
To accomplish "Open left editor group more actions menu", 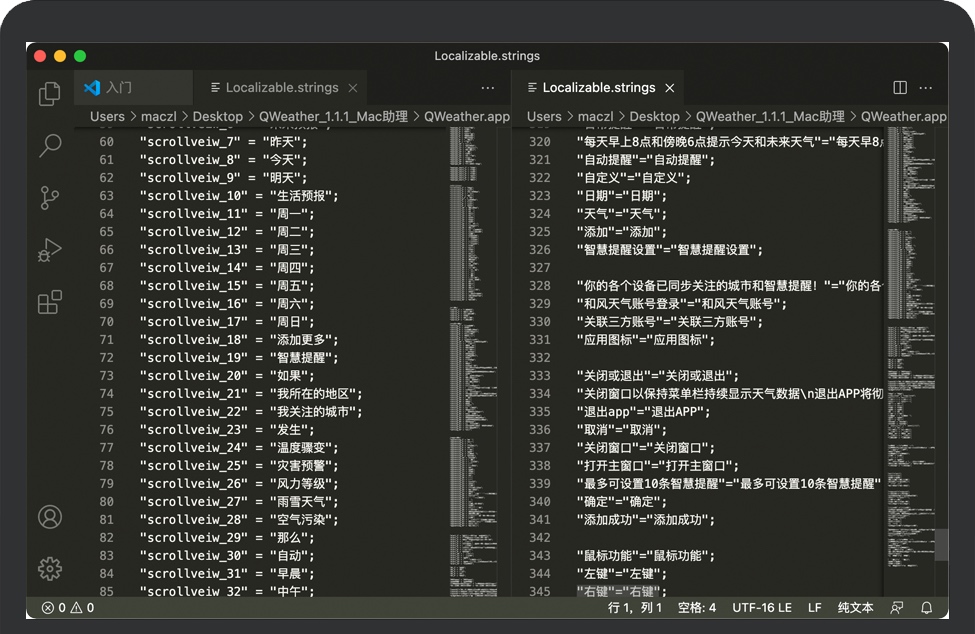I will pos(488,88).
